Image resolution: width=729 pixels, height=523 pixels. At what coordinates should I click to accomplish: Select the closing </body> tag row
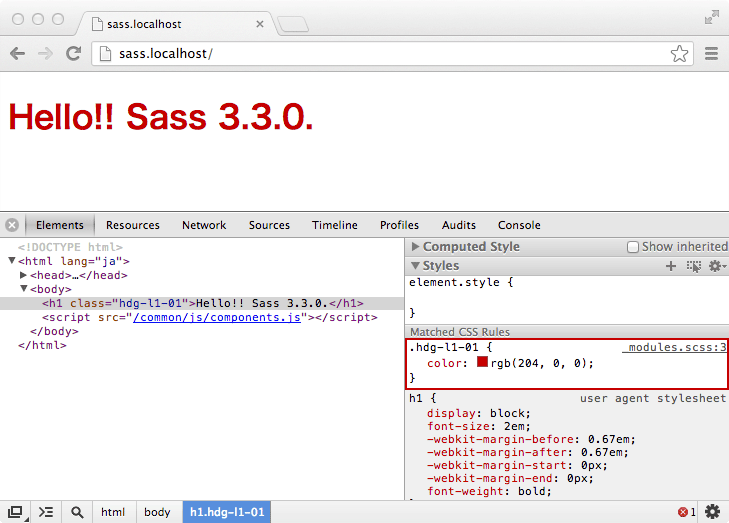54,331
